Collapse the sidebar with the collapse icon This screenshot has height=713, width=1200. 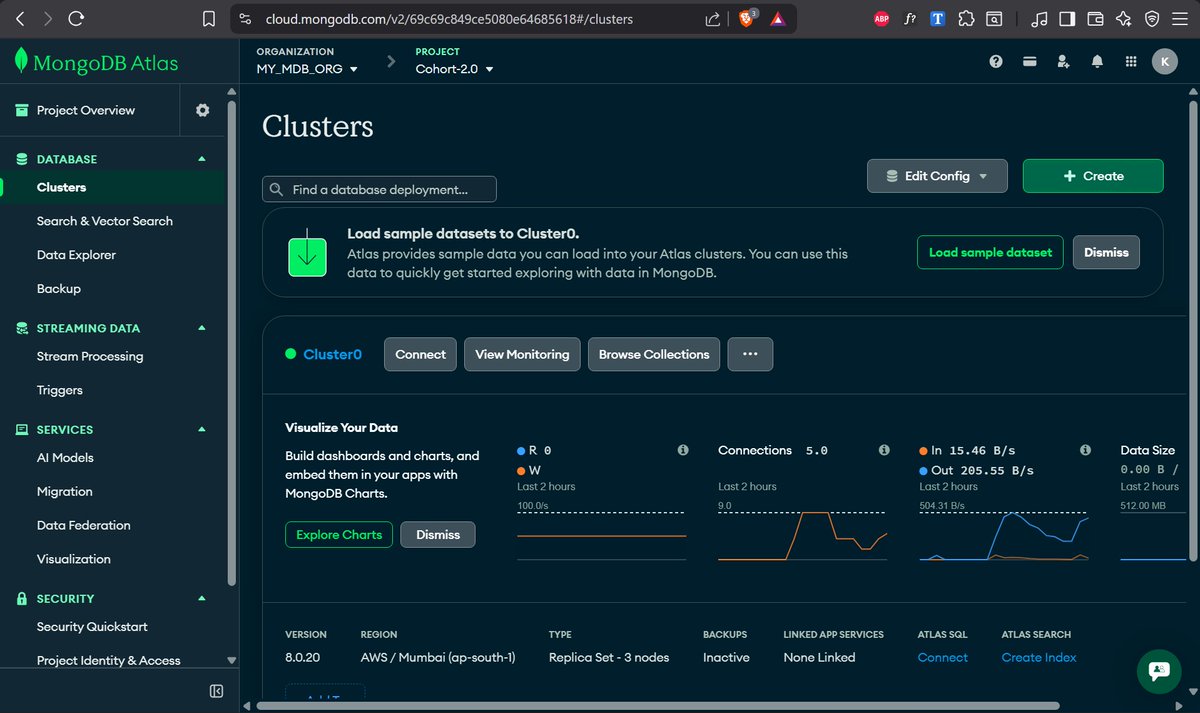click(x=216, y=691)
